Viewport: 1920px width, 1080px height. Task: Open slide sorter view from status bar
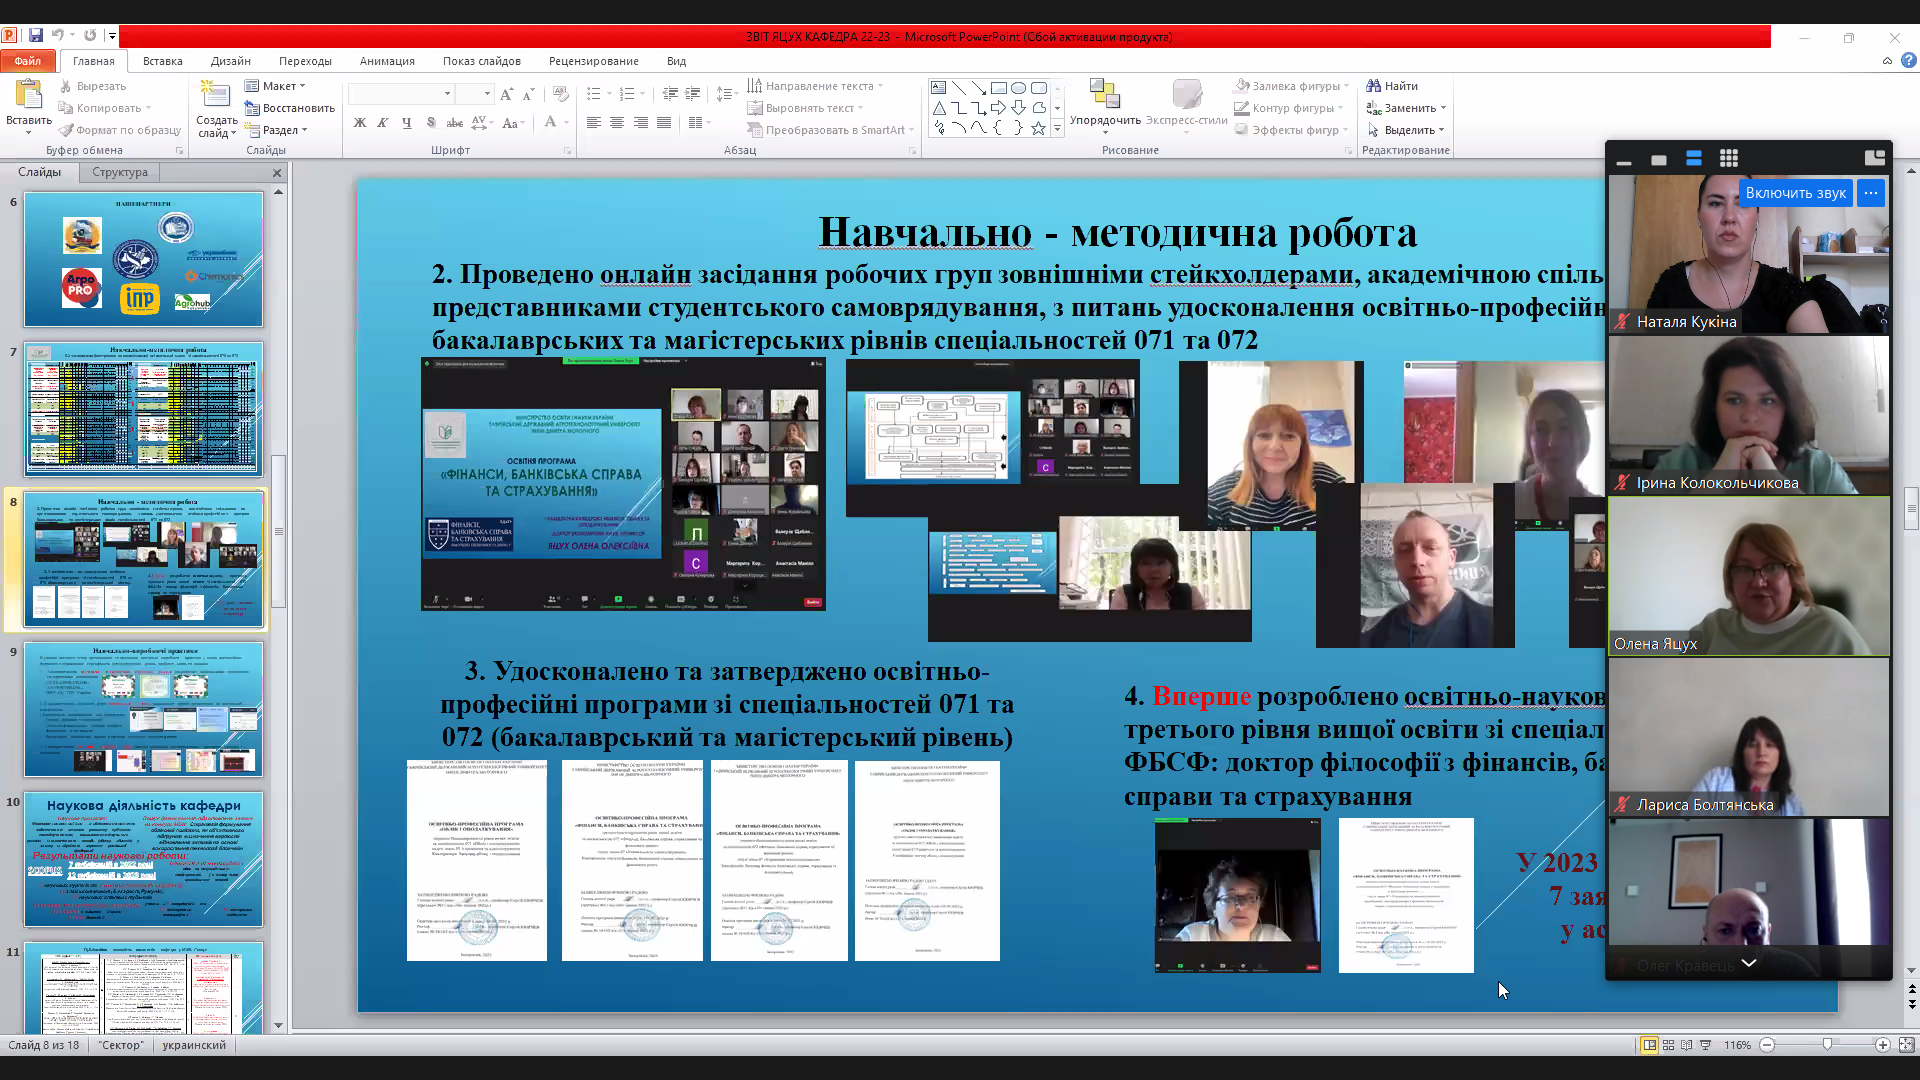click(1669, 1045)
